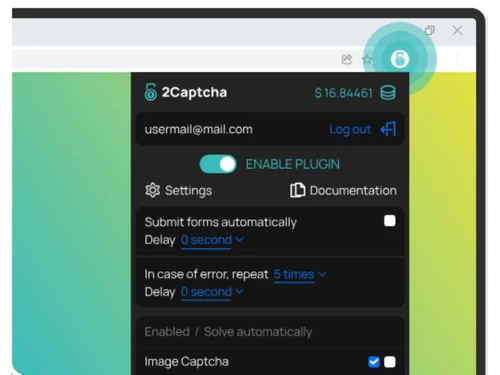The image size is (500, 375).
Task: Click the In case of error, repeat label
Action: [x=206, y=274]
